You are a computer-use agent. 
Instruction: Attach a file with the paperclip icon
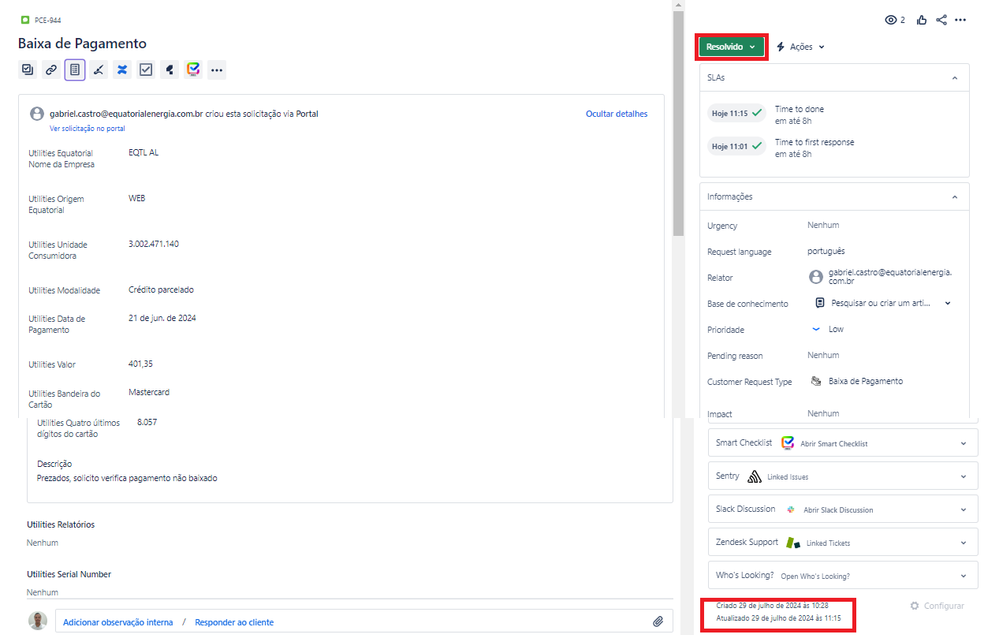(x=658, y=621)
